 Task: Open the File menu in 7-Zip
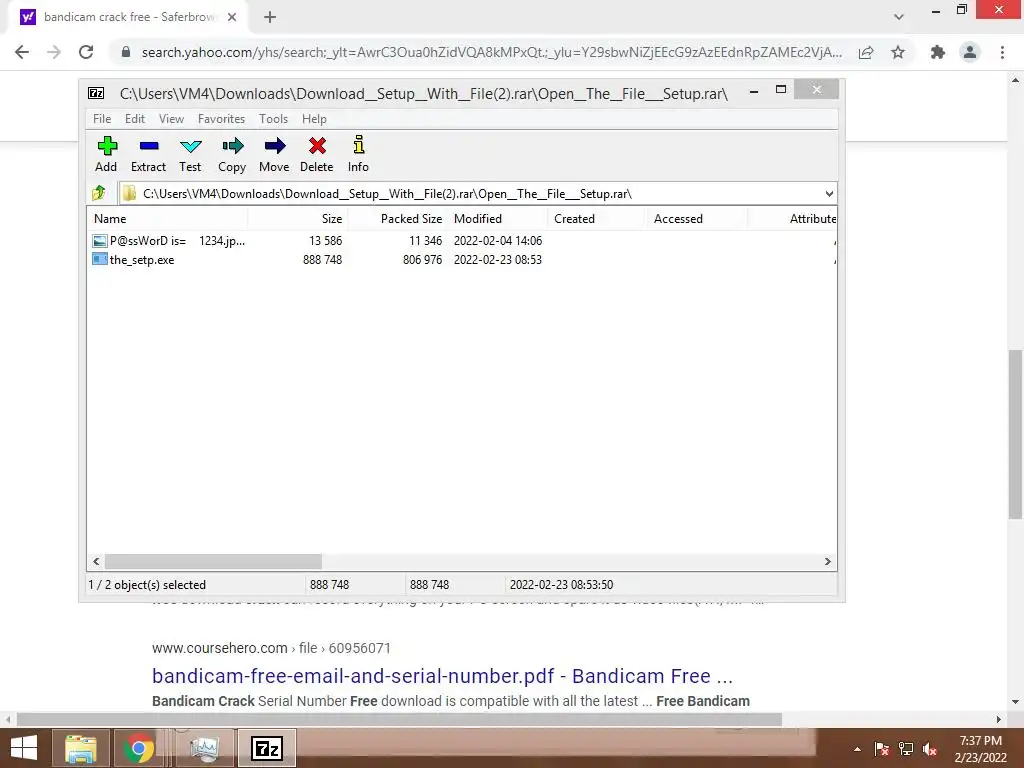(x=102, y=119)
